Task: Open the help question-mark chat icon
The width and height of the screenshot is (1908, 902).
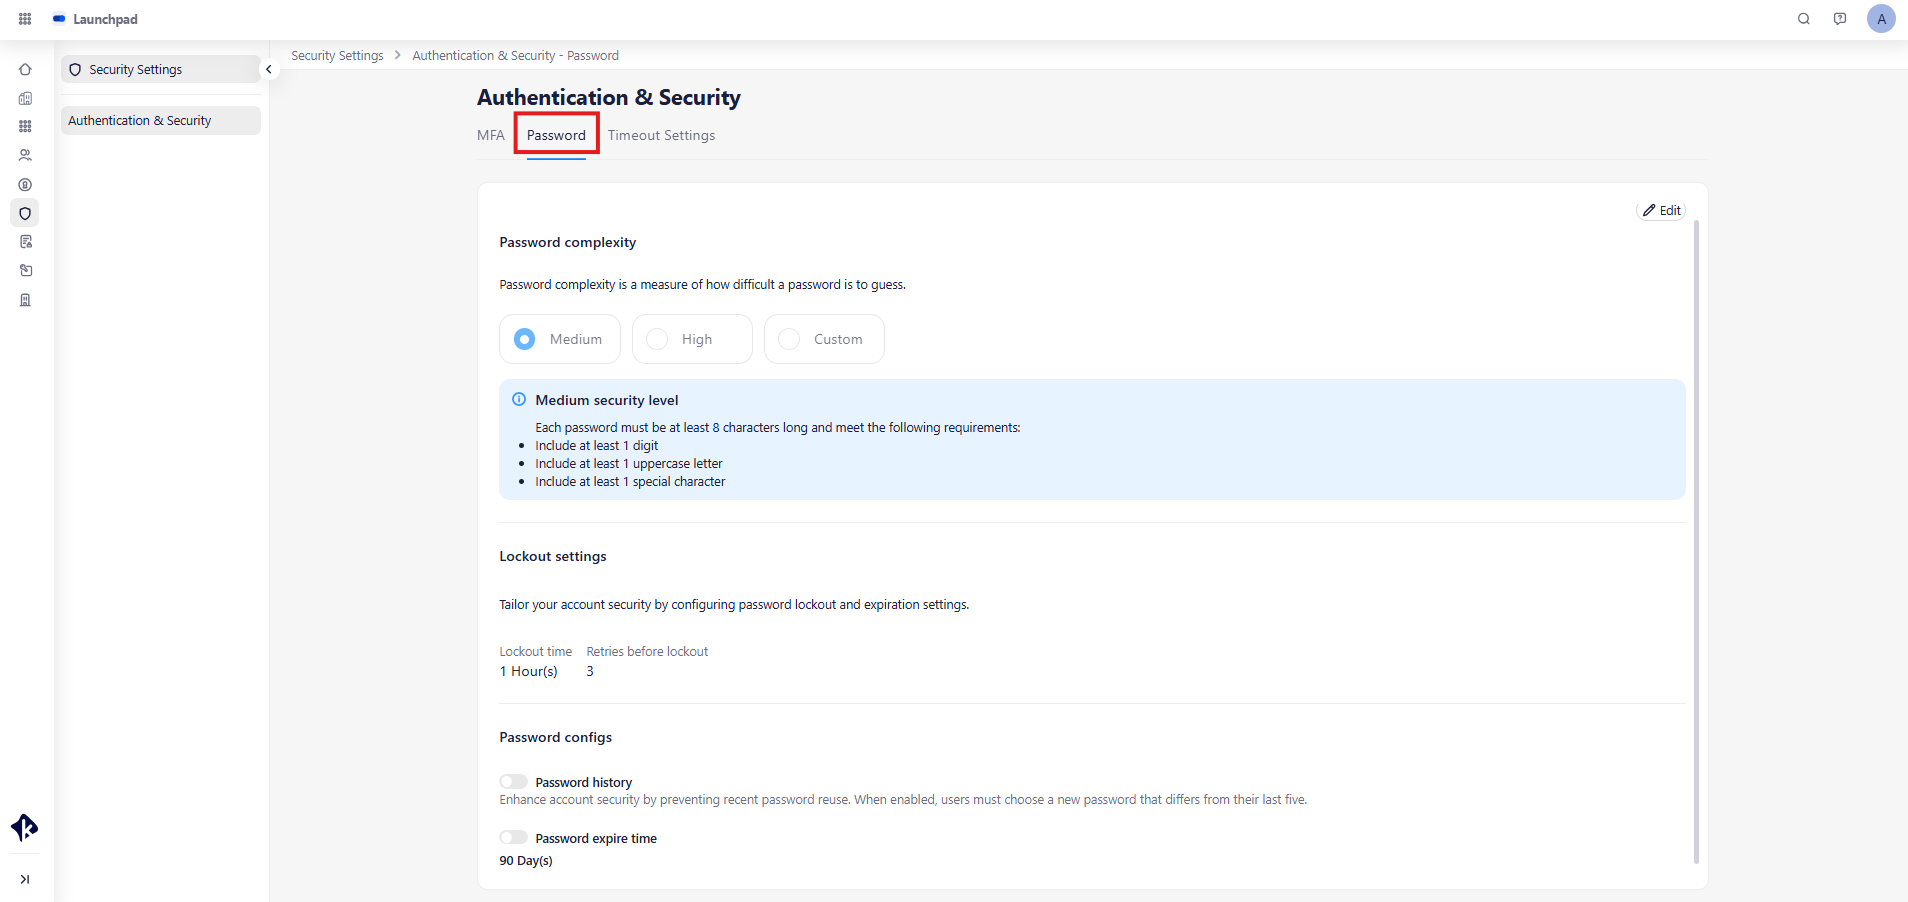Action: (1839, 19)
